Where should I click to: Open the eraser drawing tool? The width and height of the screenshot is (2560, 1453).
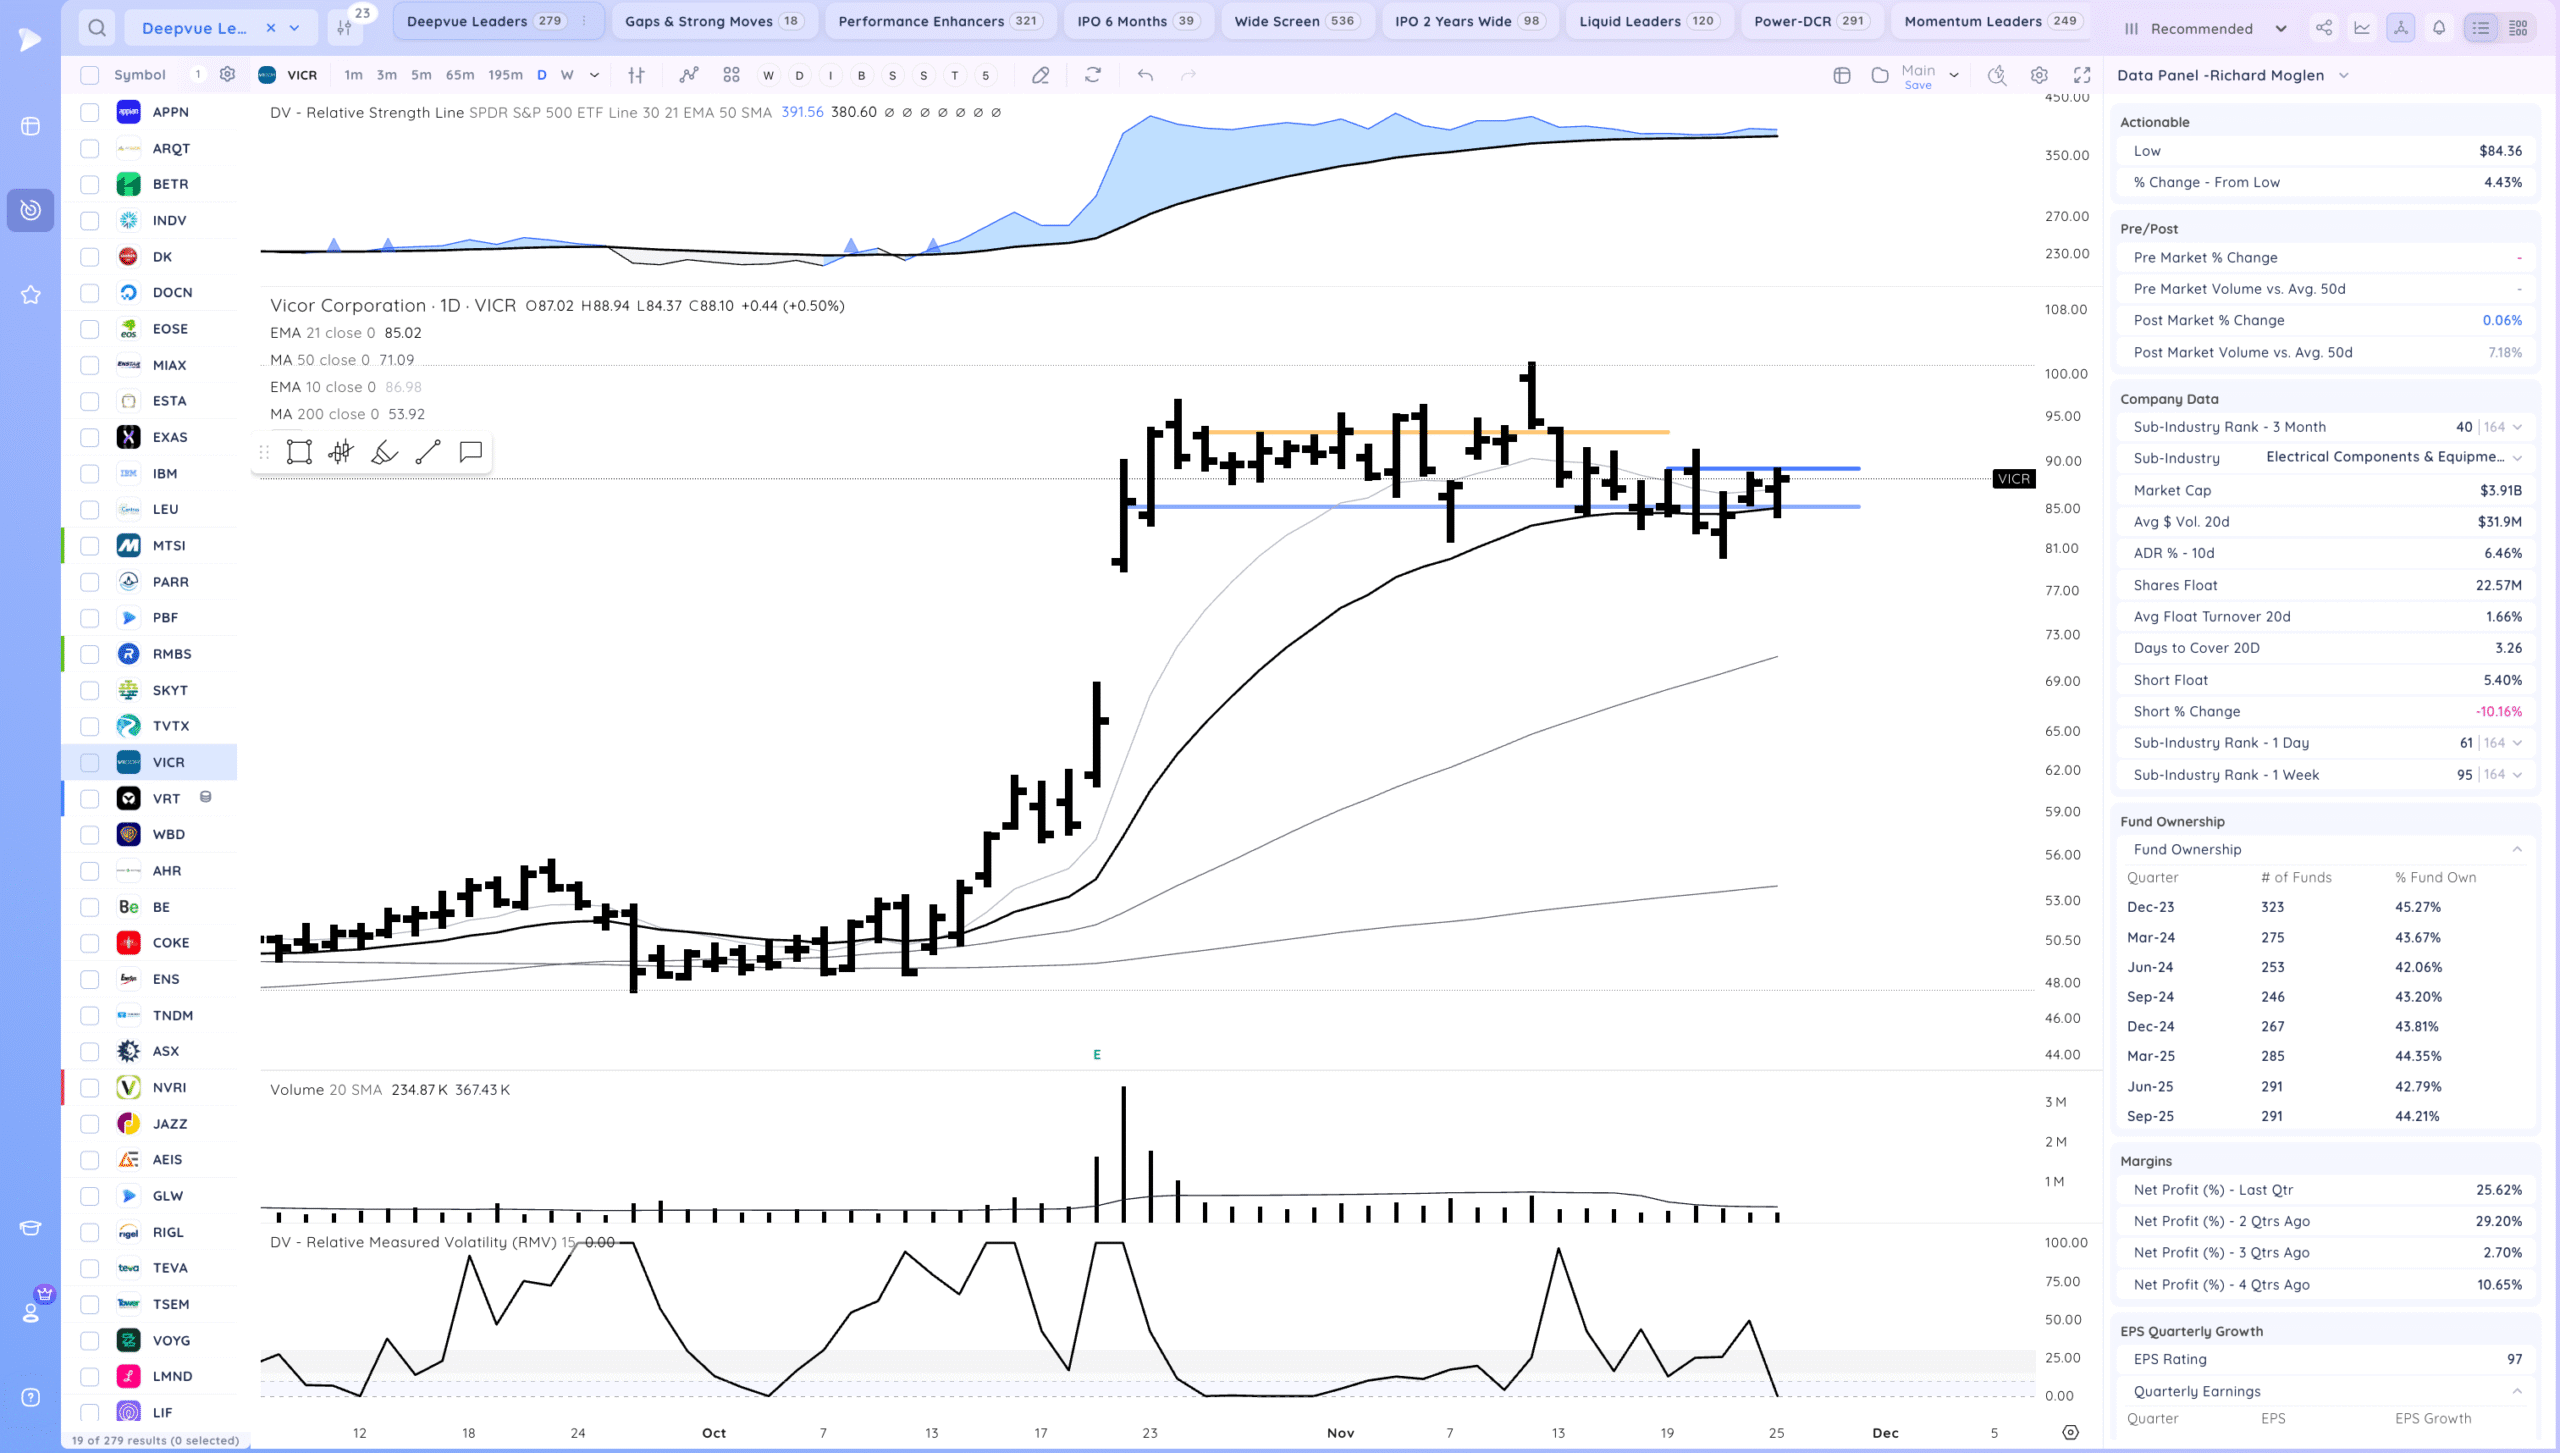coord(1040,75)
